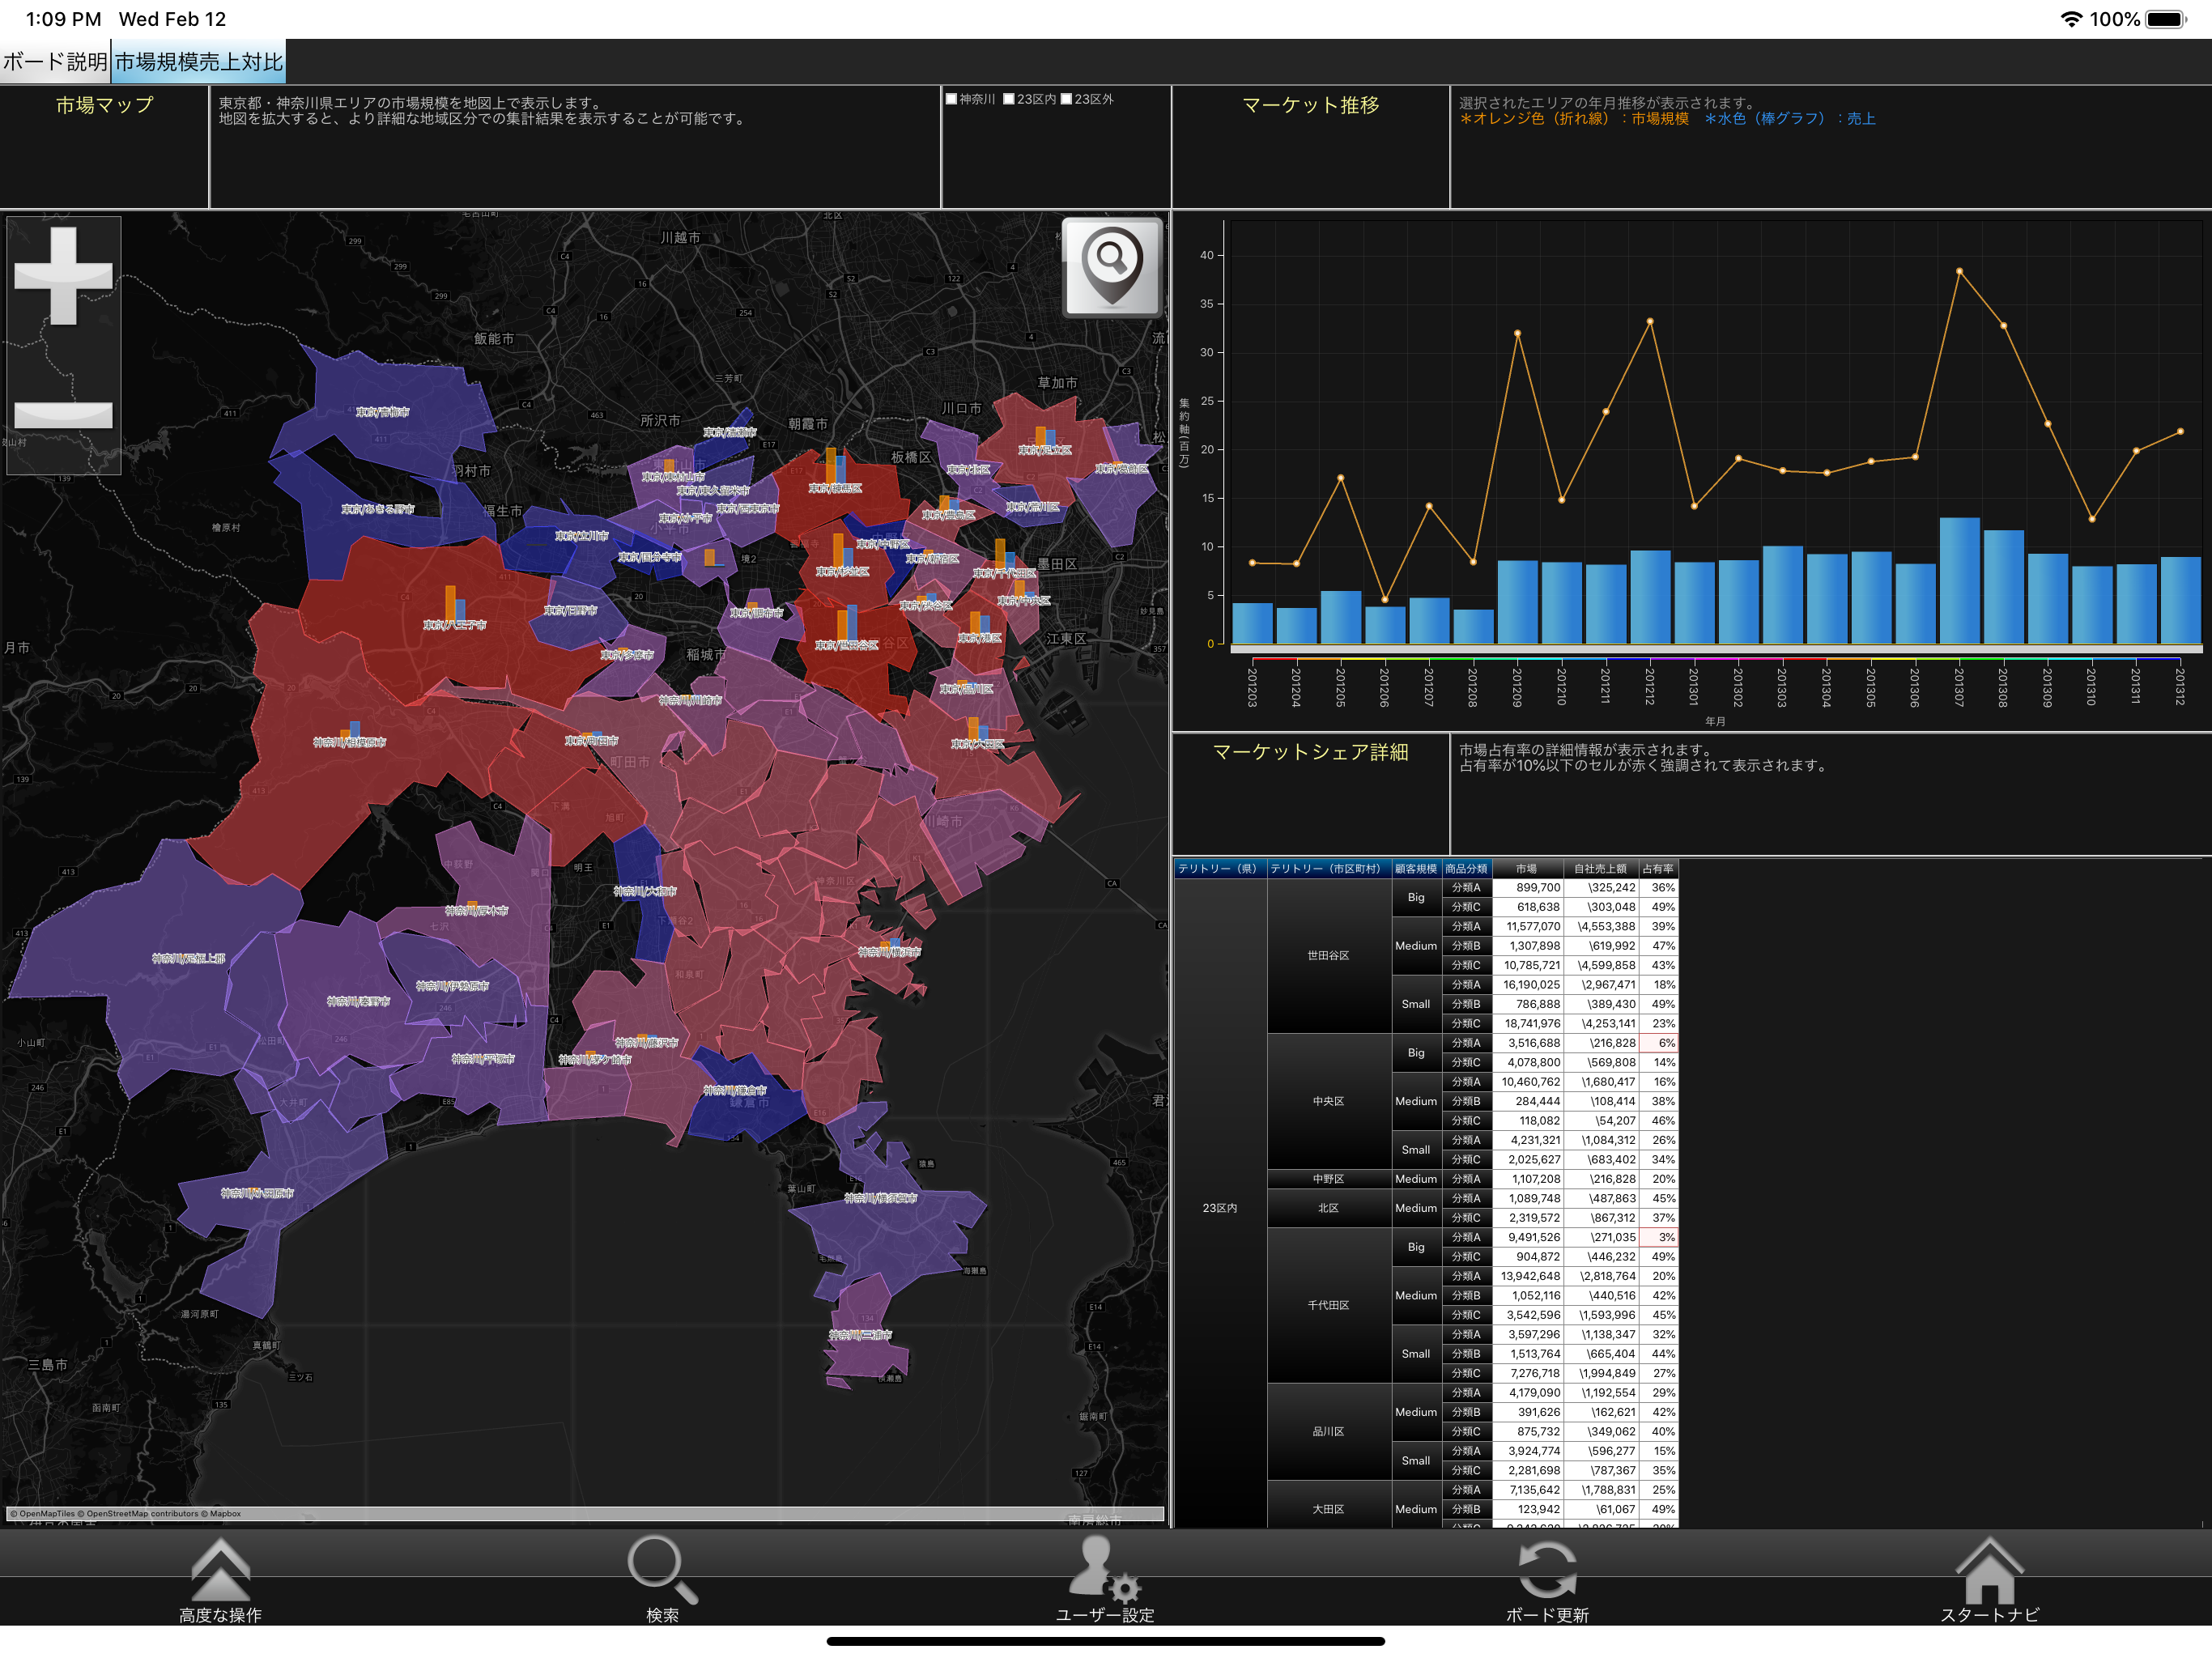Switch to the ボード説明 tab

tap(55, 62)
